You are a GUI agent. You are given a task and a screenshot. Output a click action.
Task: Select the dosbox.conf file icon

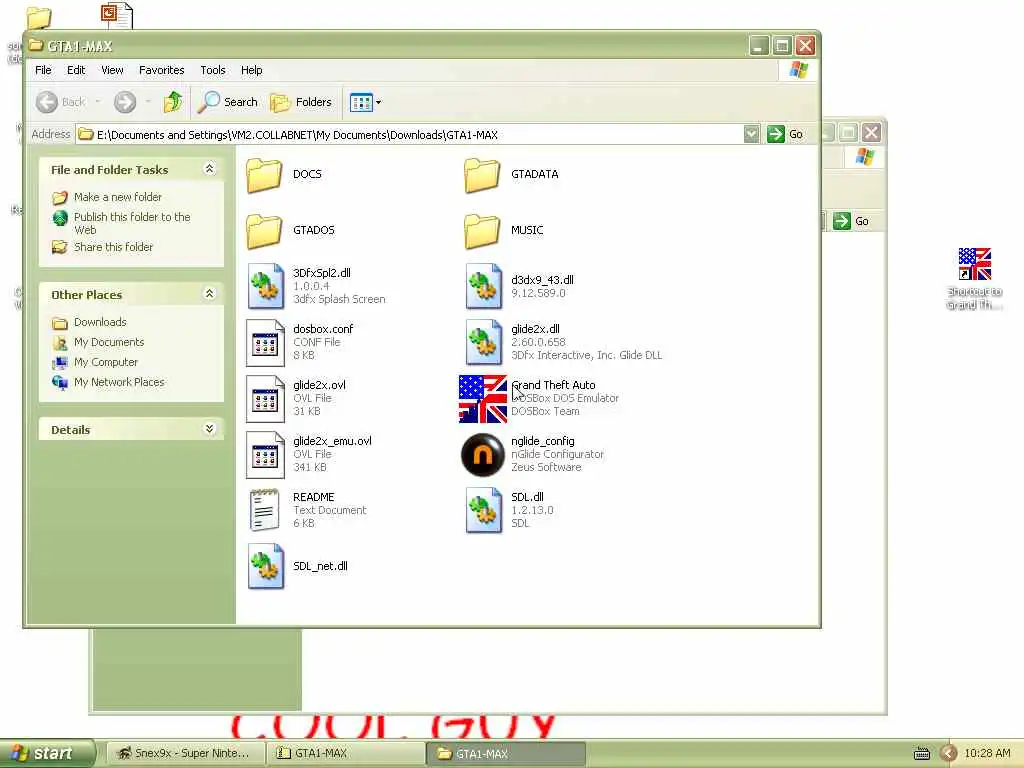(x=266, y=342)
